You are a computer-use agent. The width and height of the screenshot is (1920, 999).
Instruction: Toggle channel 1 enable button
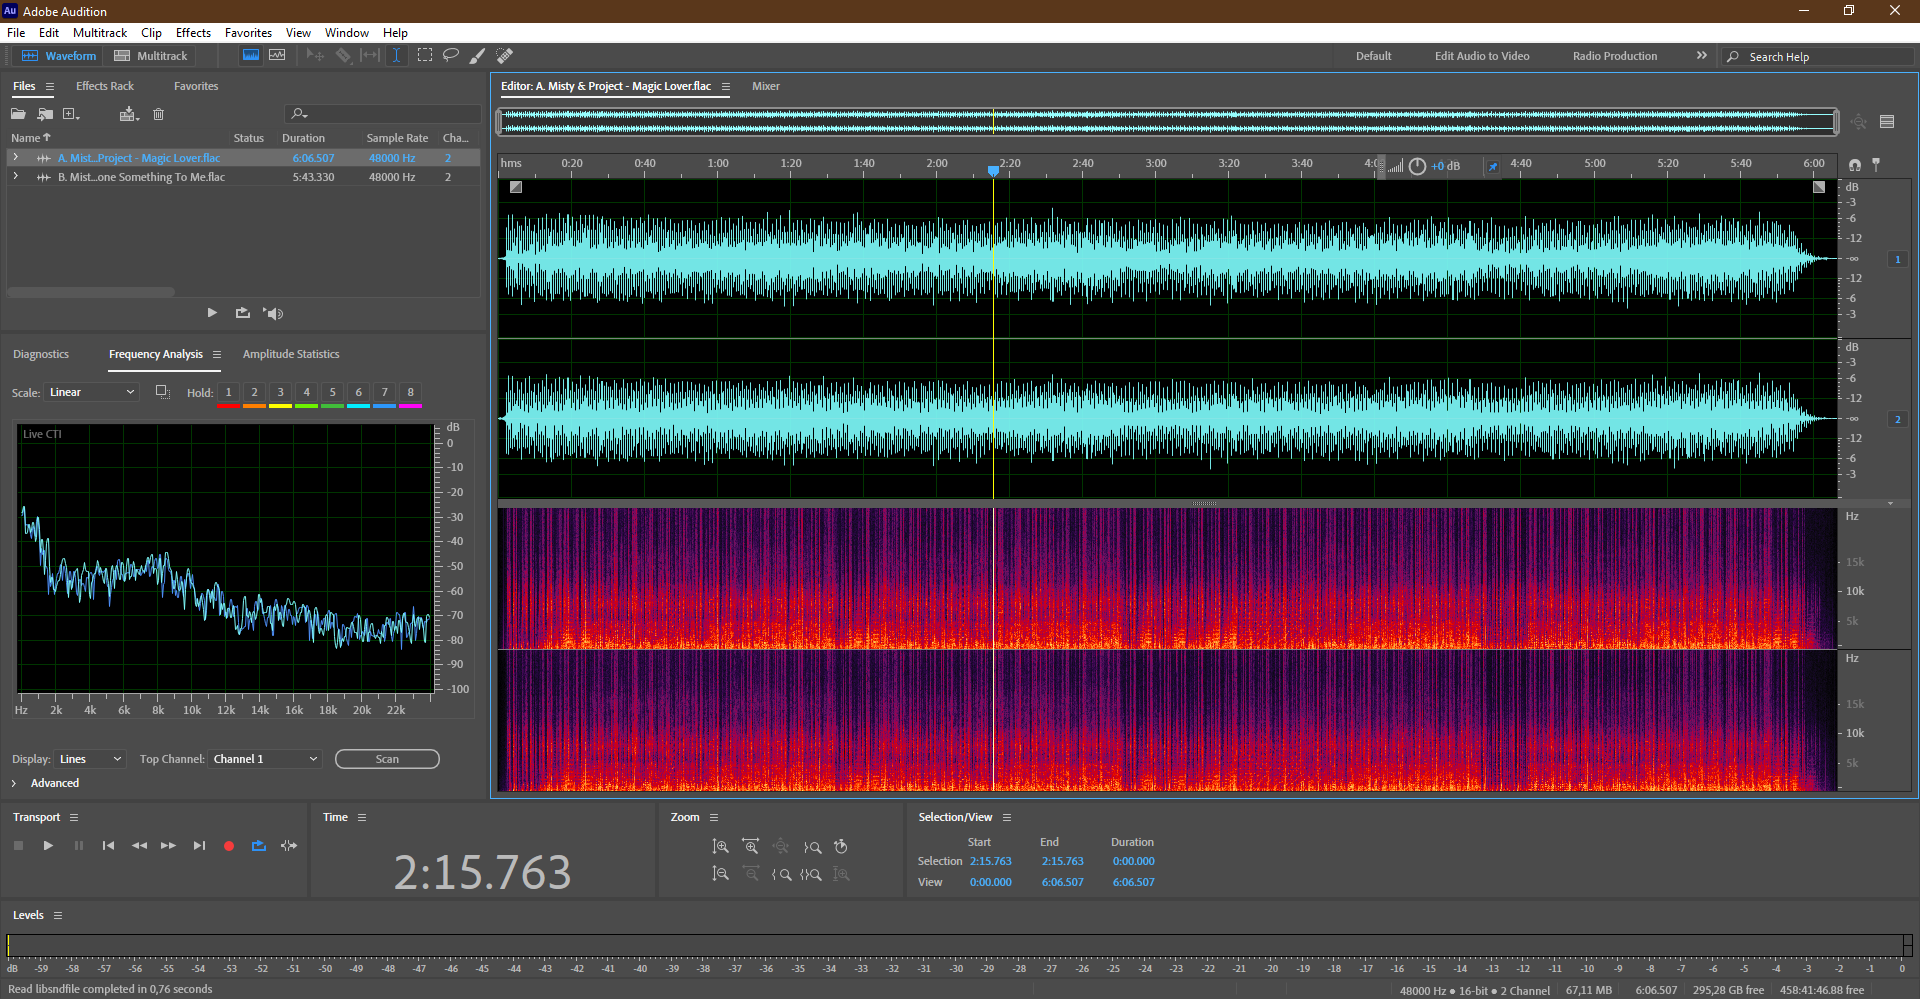click(x=1897, y=260)
